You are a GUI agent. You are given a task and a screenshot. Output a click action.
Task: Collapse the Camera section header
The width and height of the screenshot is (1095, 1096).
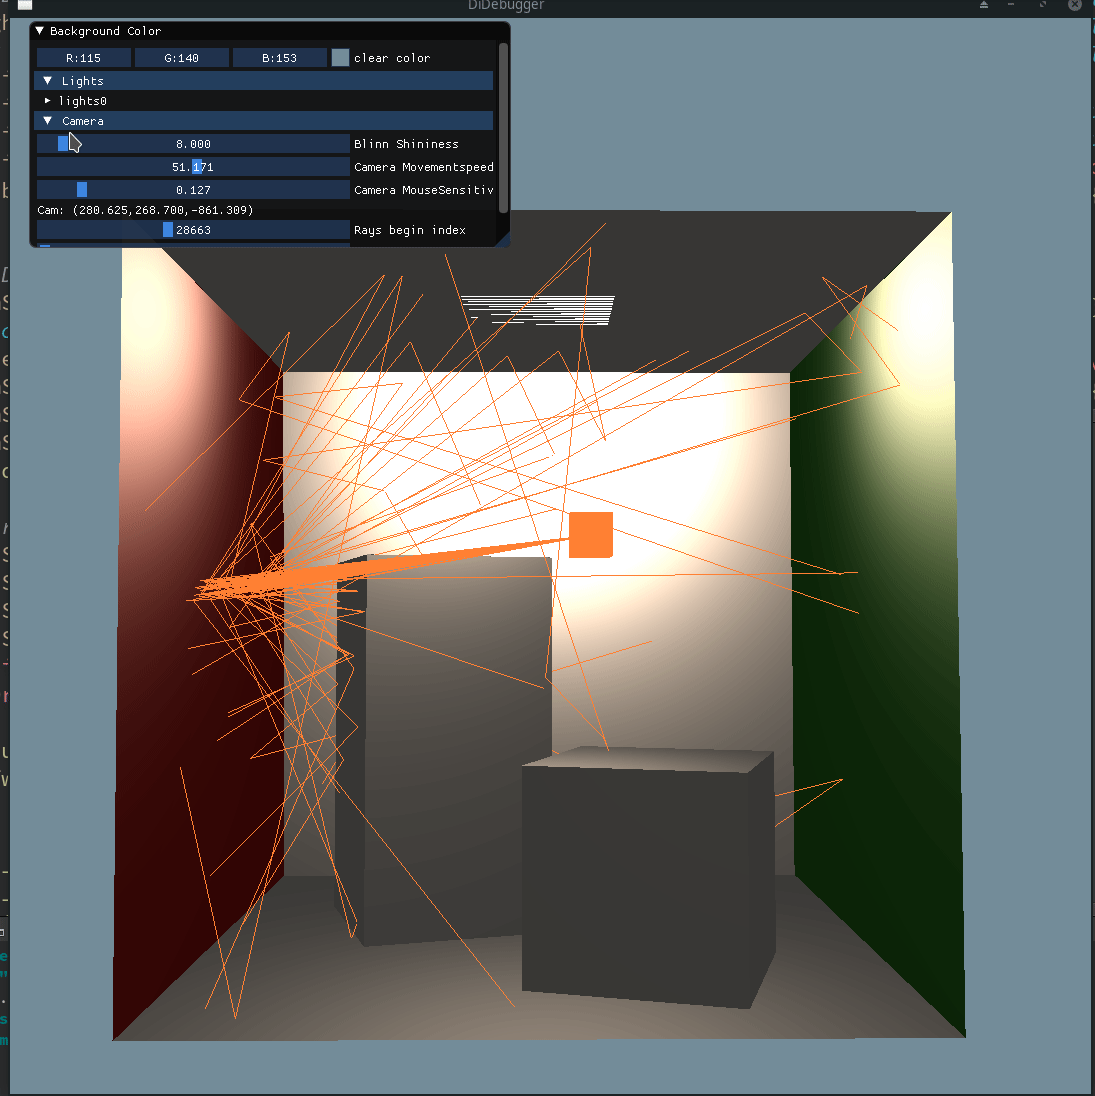47,120
